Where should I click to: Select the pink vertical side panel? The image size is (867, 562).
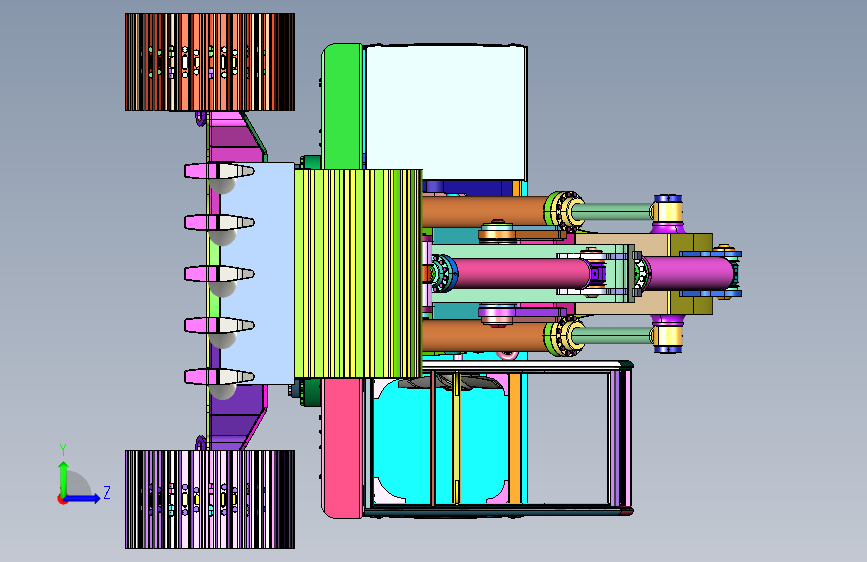click(x=343, y=447)
